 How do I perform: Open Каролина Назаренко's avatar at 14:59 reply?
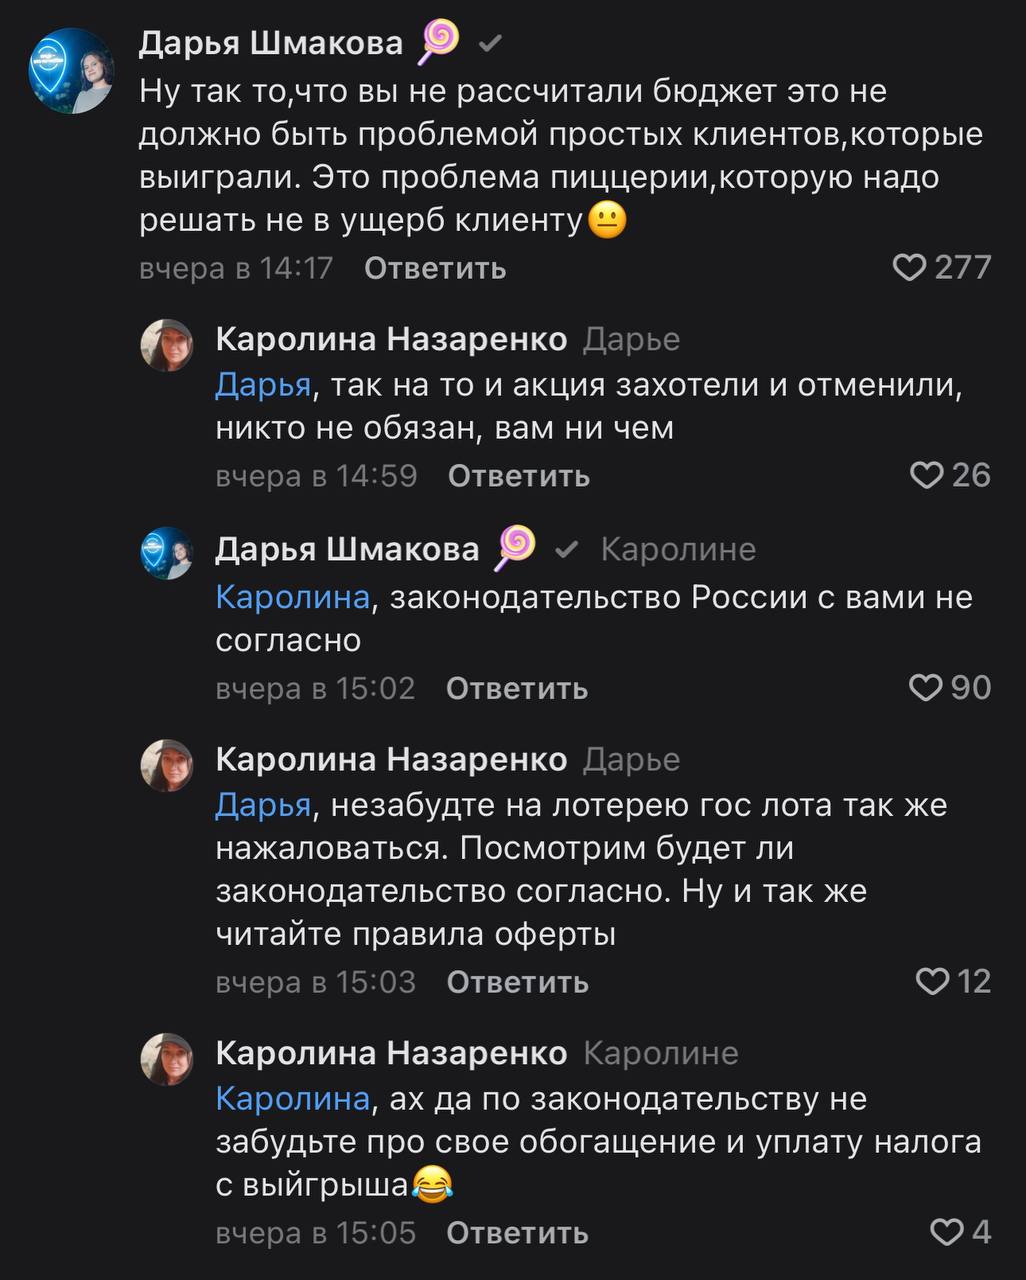(x=166, y=346)
